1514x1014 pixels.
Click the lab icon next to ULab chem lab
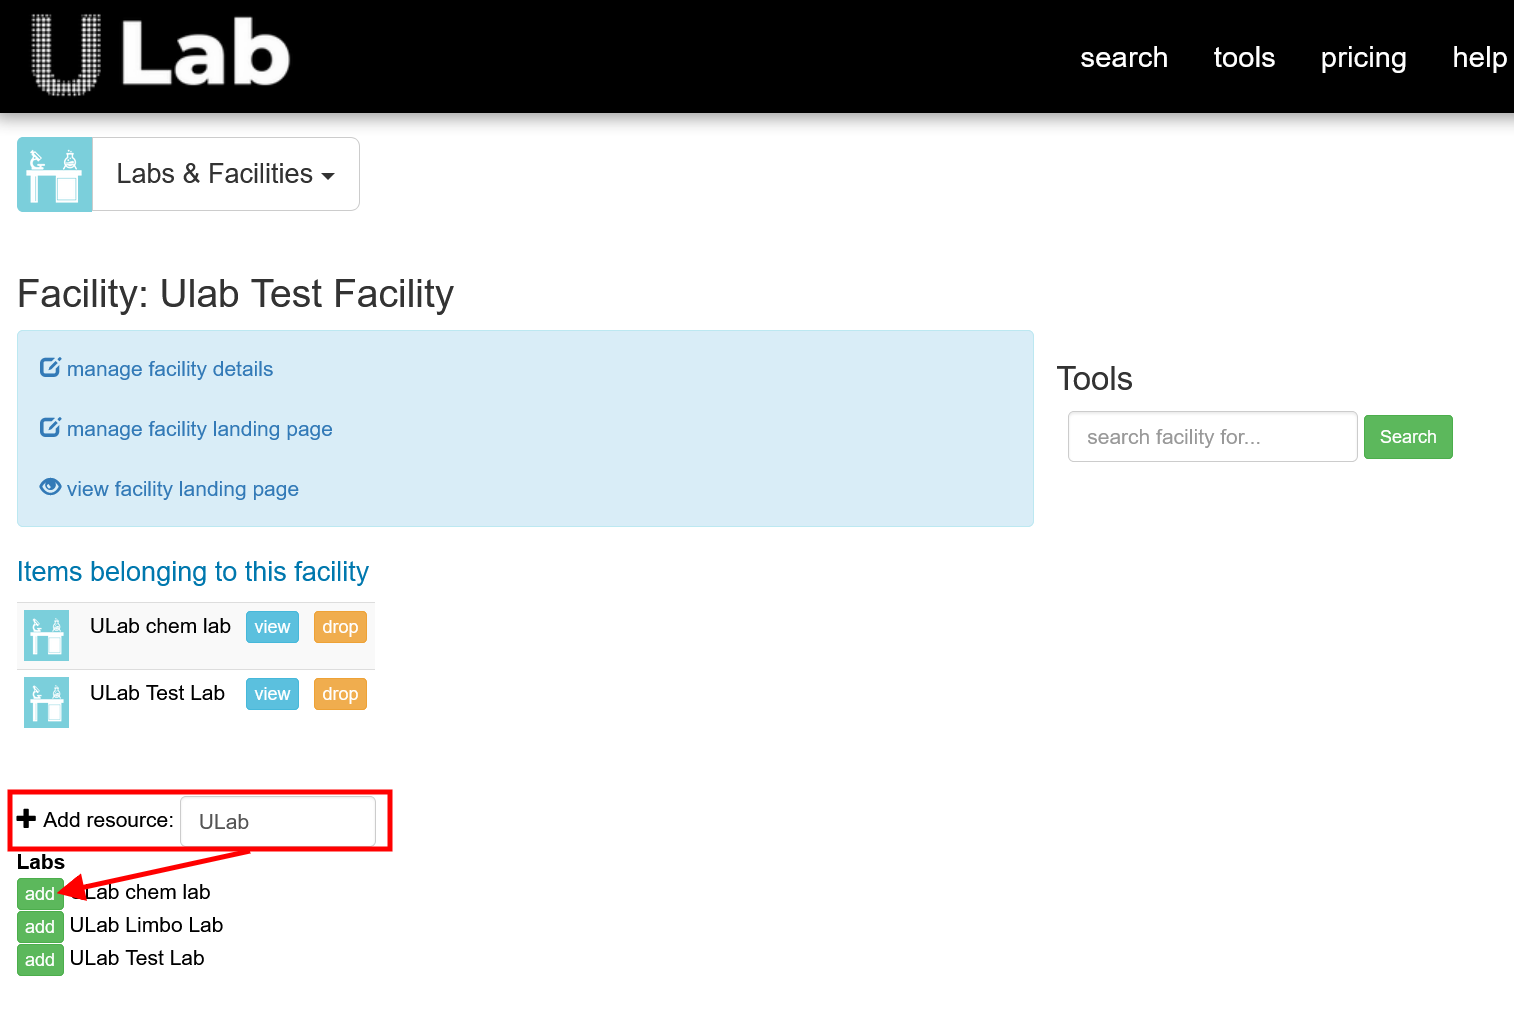(x=46, y=635)
